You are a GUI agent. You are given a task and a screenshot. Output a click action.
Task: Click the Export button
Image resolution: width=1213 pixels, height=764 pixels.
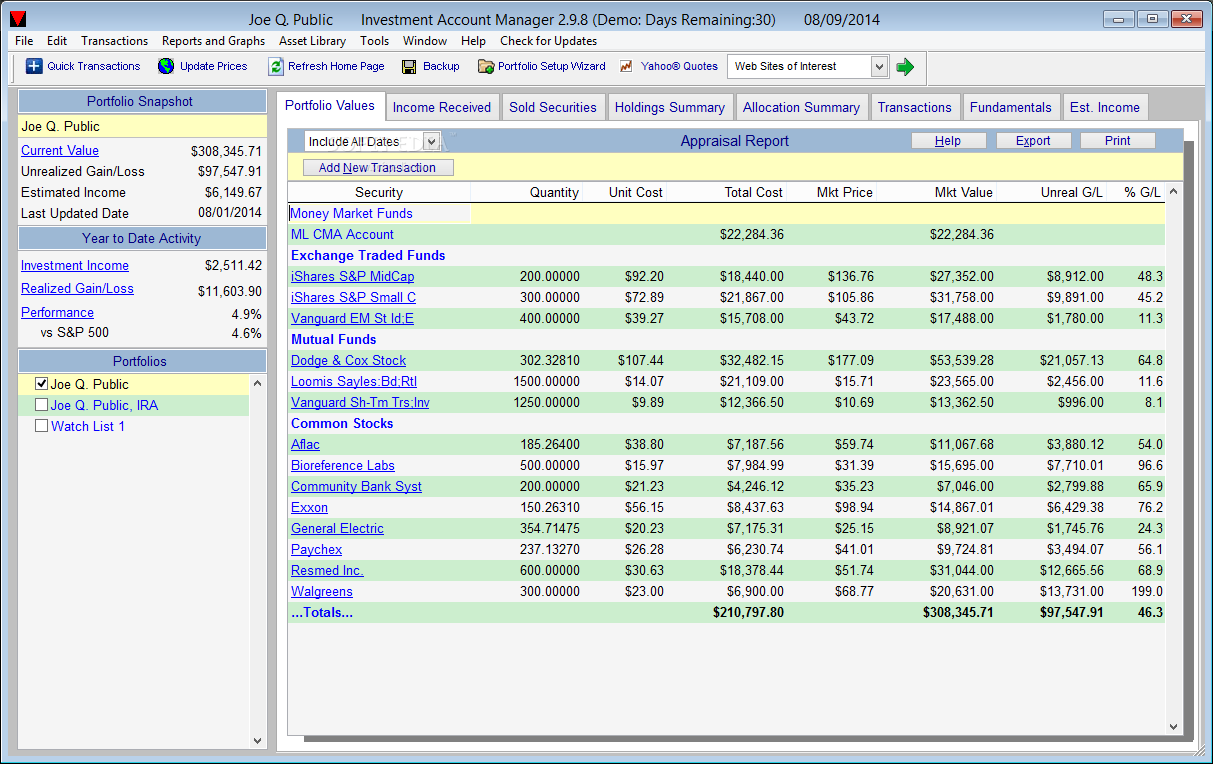pyautogui.click(x=1033, y=141)
